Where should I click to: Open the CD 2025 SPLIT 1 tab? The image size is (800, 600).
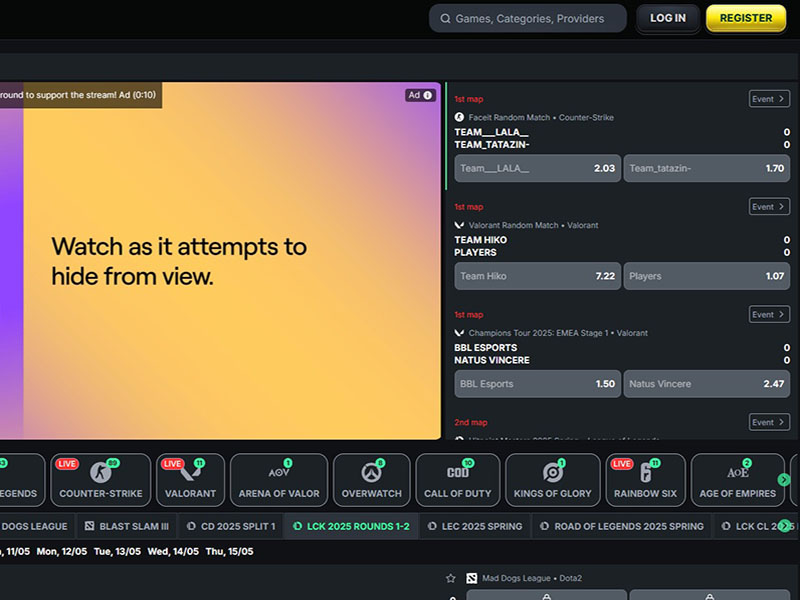pos(231,526)
